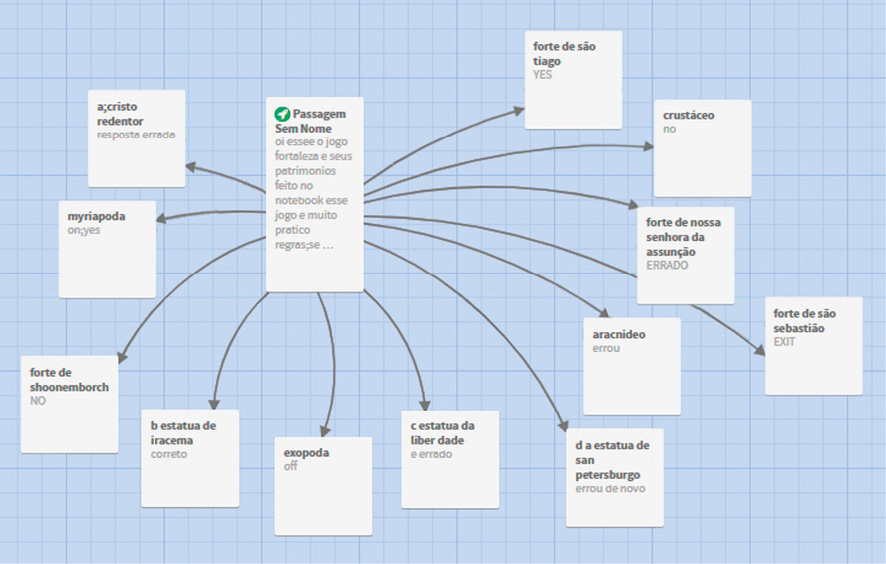Click the arrowhead pointing to a;cristo redentor
The height and width of the screenshot is (564, 886).
point(190,167)
